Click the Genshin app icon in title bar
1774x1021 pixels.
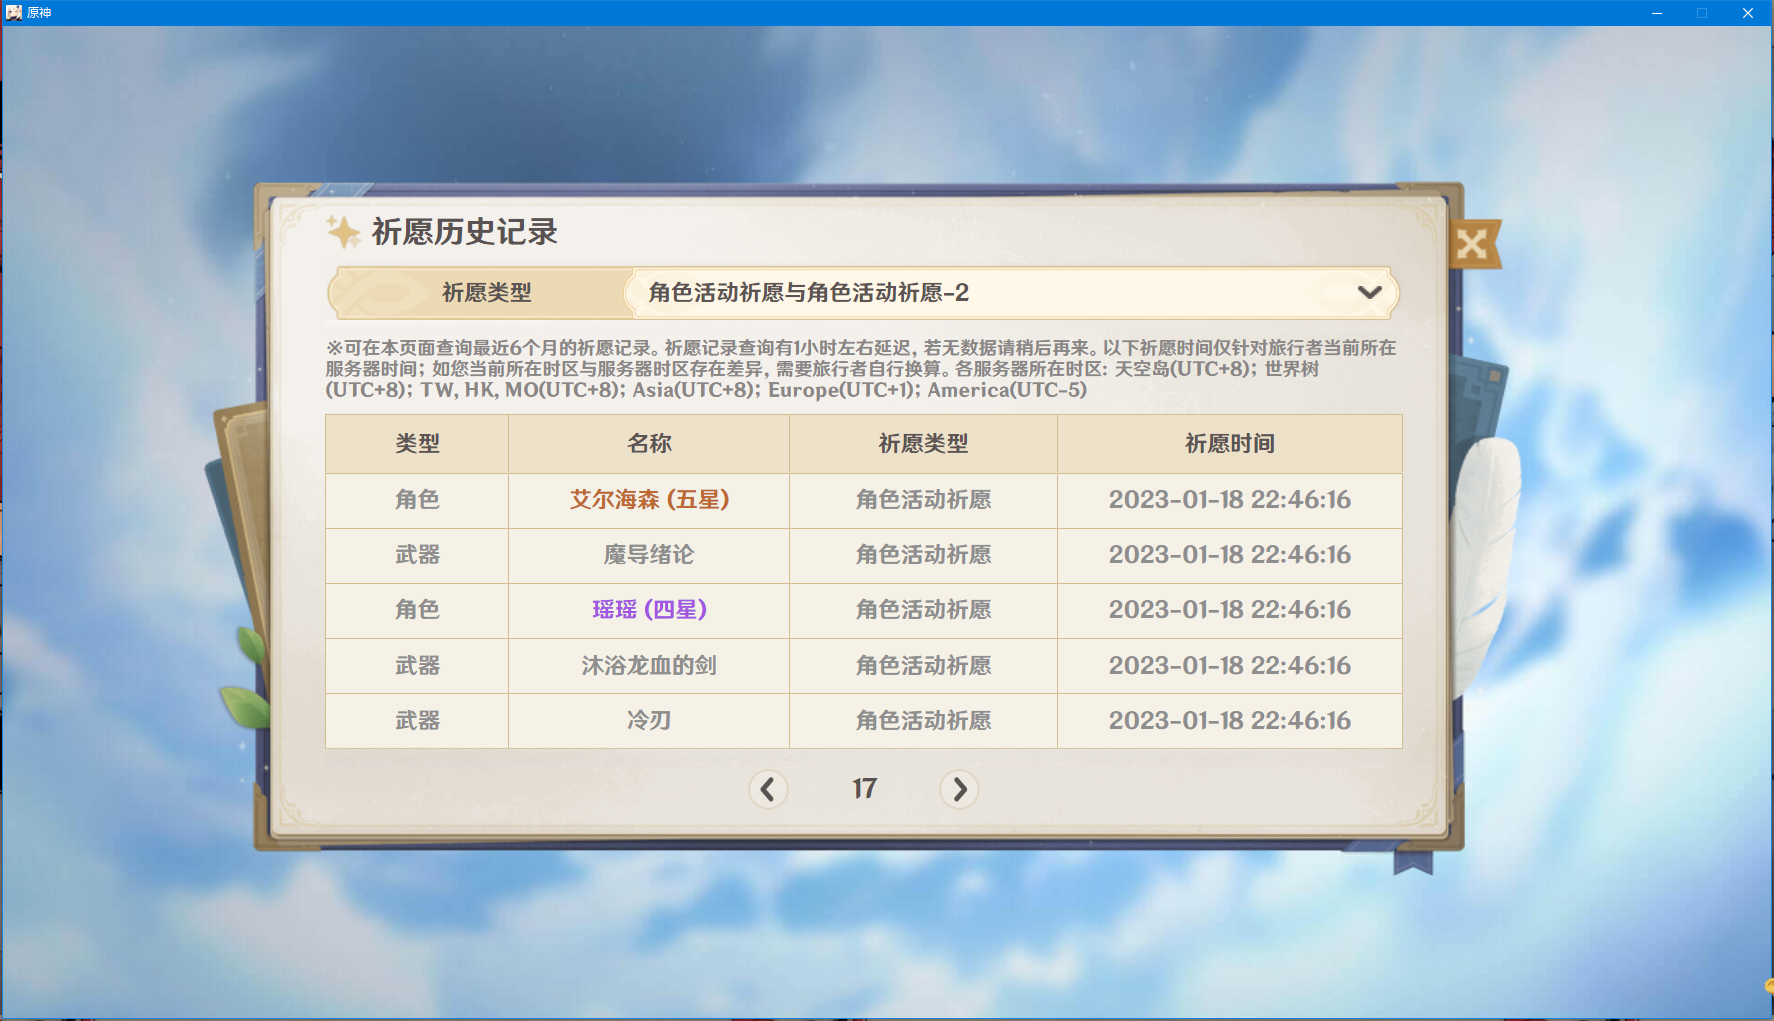click(x=14, y=13)
